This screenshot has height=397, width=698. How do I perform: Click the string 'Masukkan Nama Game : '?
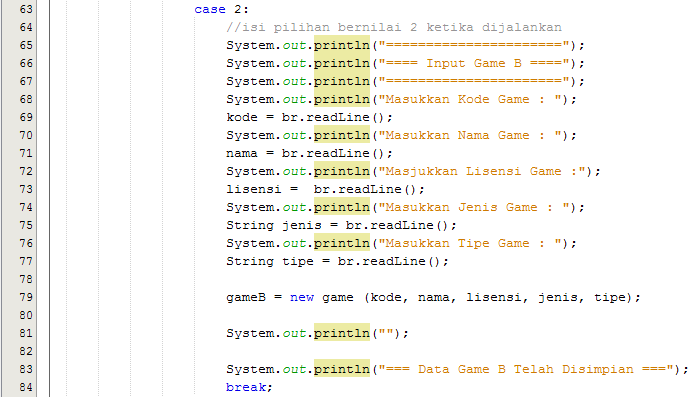tap(470, 135)
